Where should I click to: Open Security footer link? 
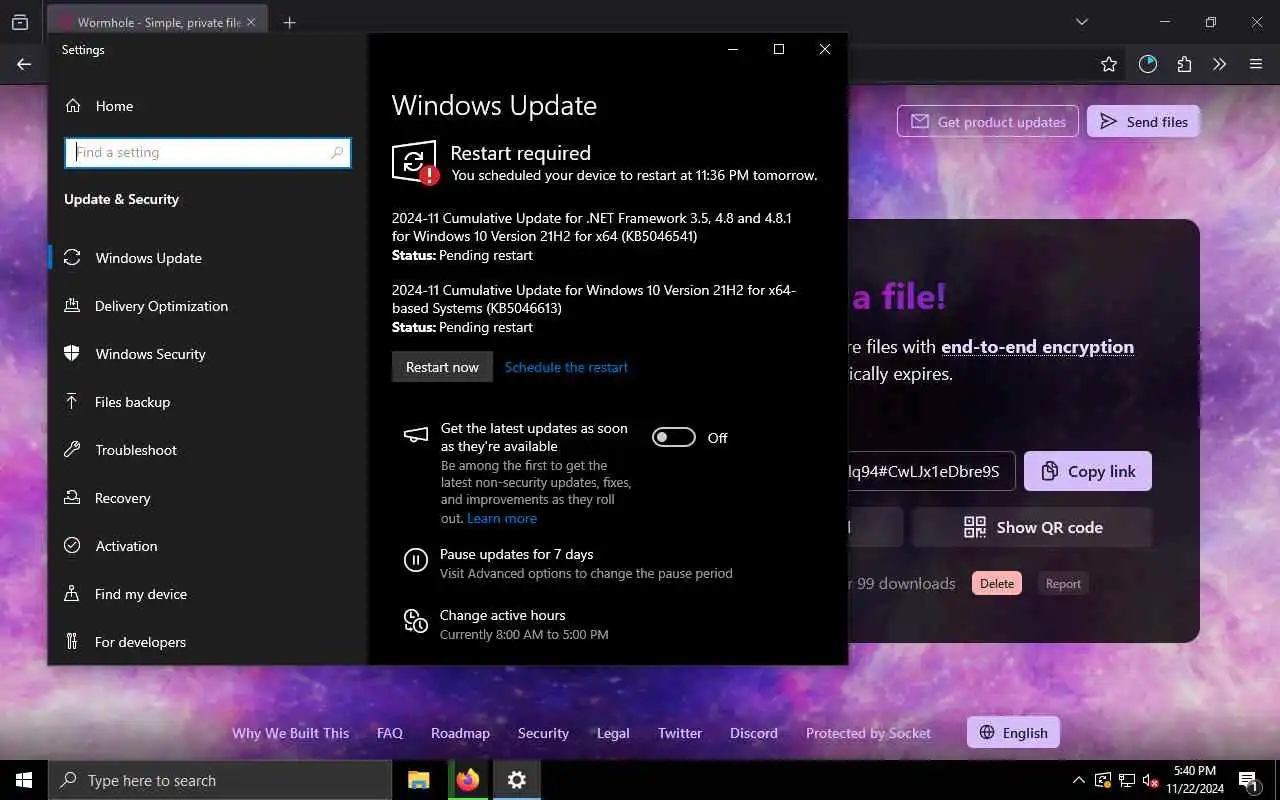[x=543, y=733]
